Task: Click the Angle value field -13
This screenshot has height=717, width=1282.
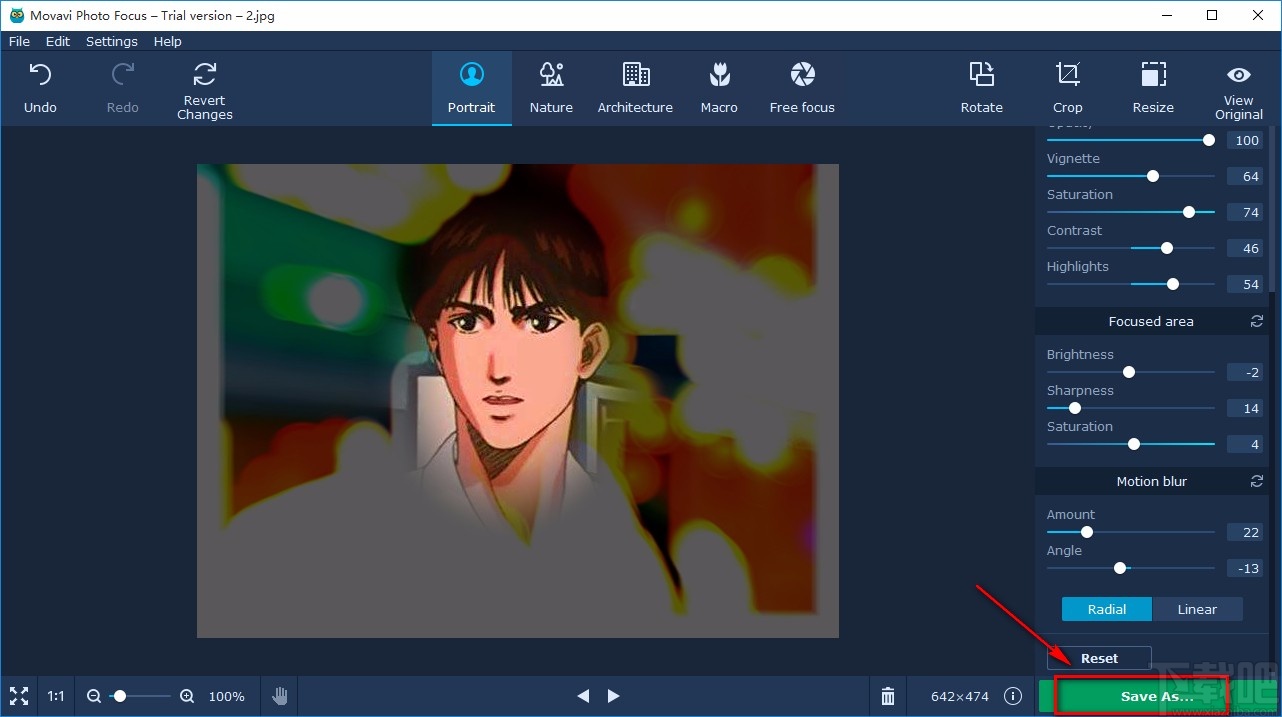Action: pos(1245,568)
